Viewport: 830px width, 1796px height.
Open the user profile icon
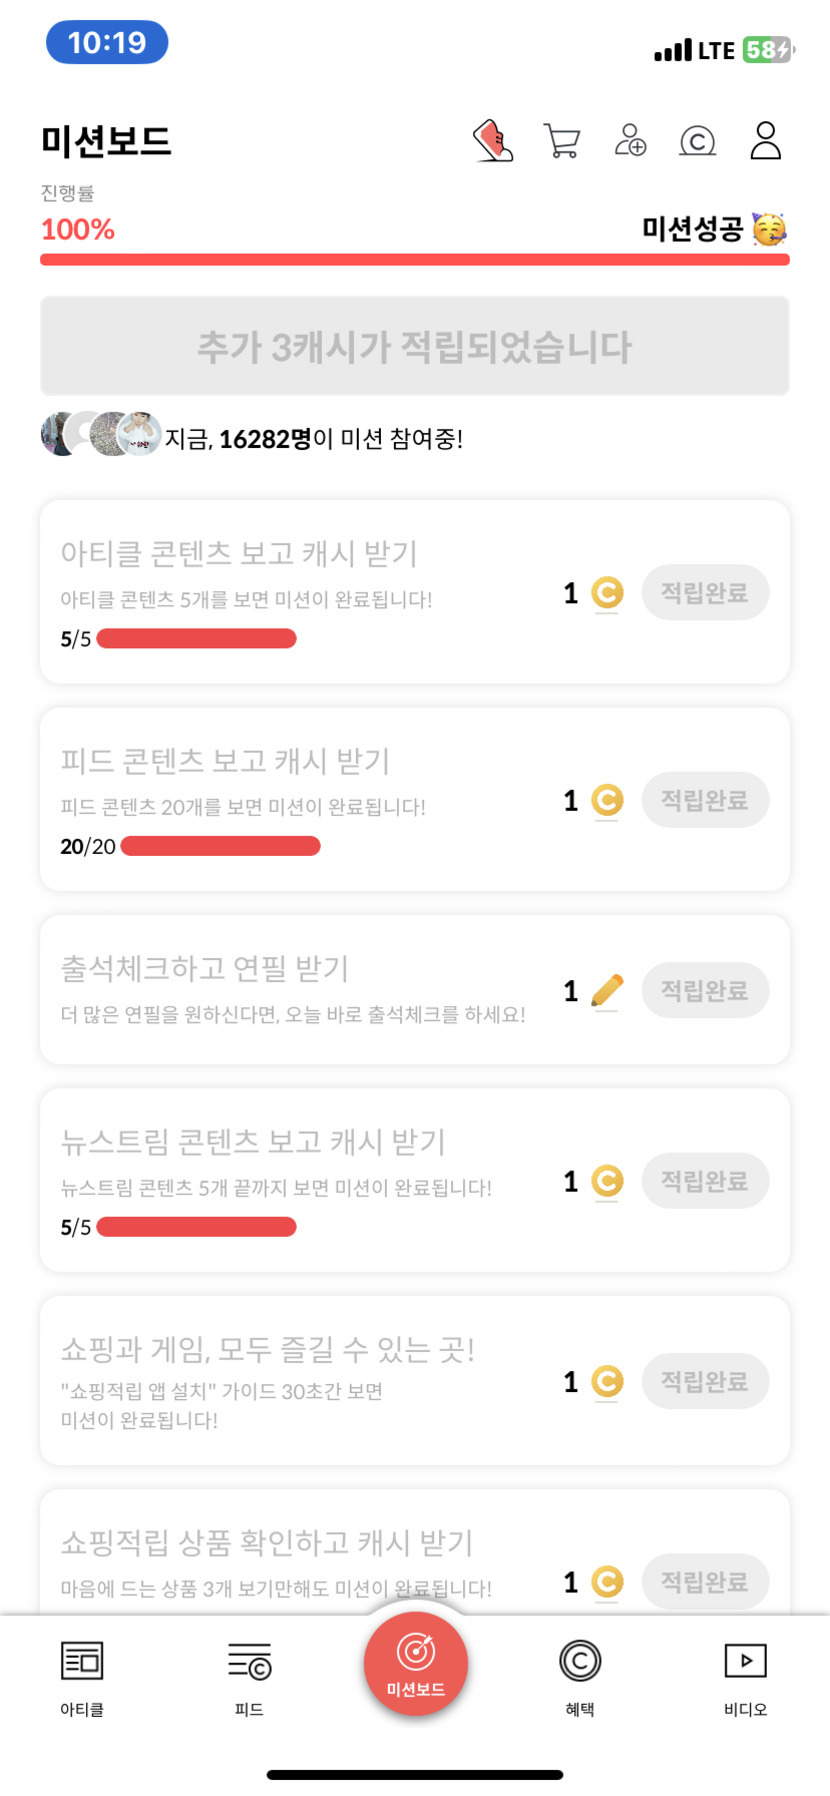(765, 141)
